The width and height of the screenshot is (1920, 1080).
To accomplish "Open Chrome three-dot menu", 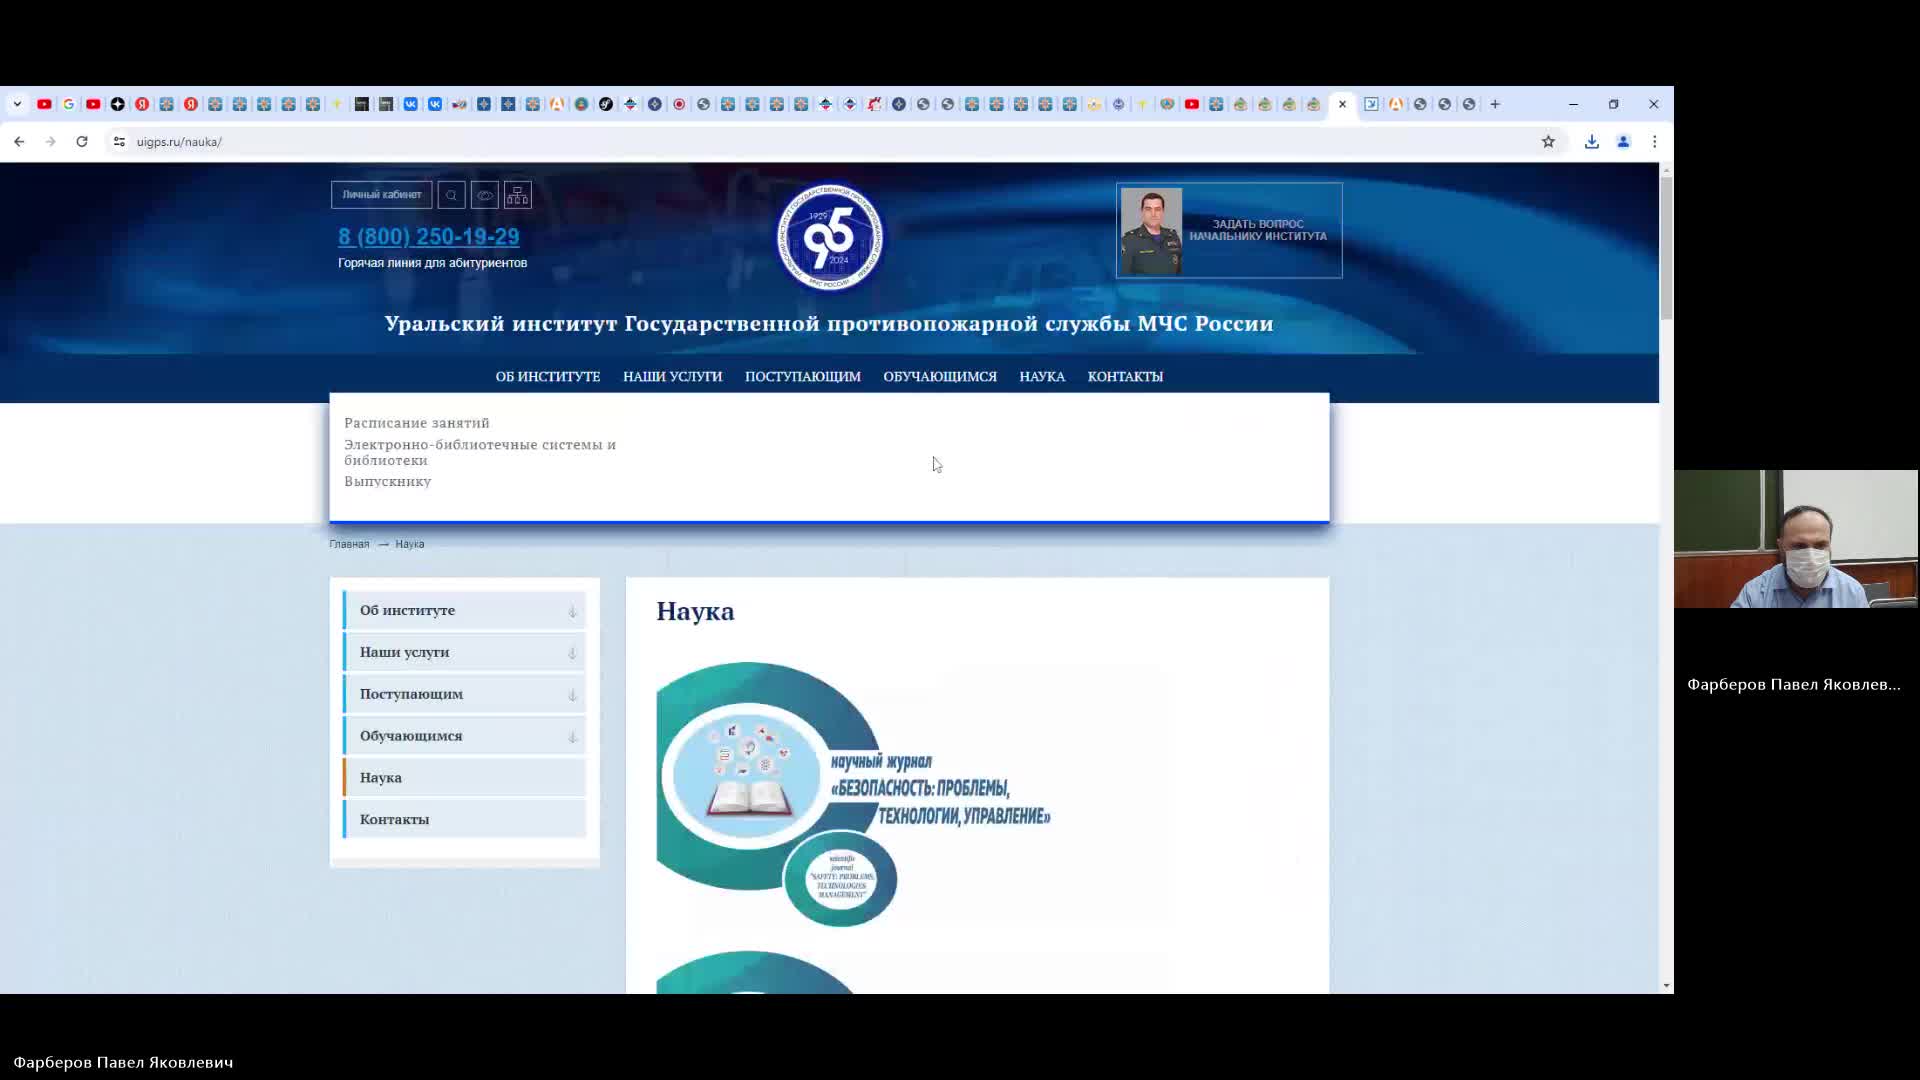I will (x=1655, y=142).
